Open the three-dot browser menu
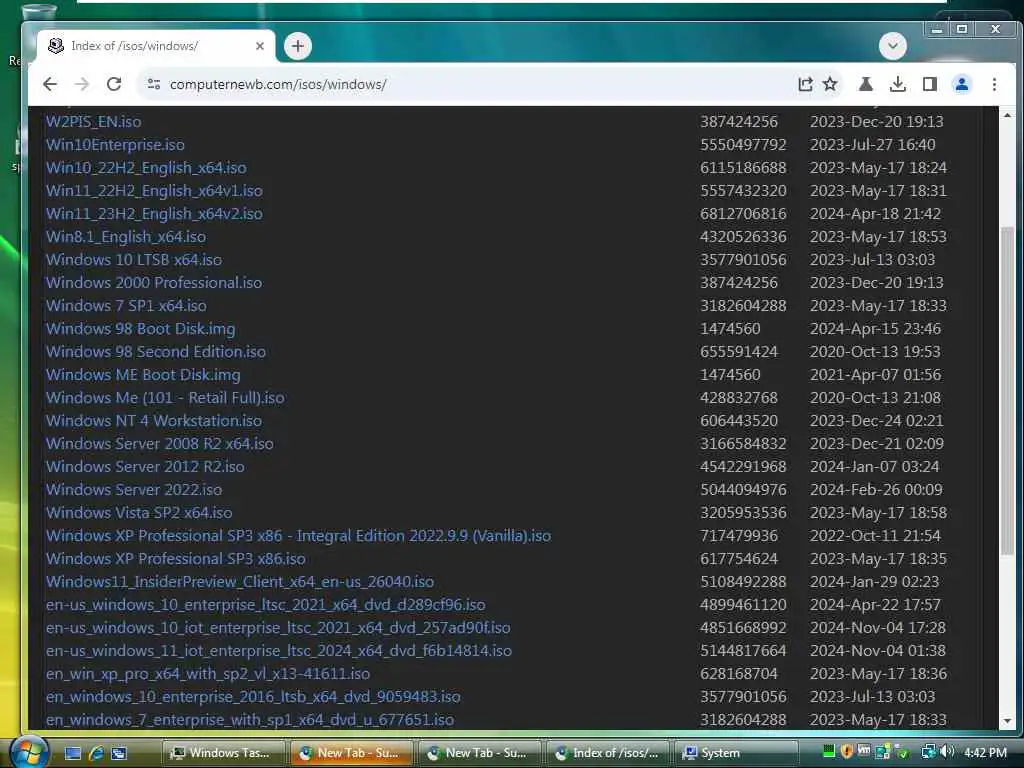1024x768 pixels. click(x=994, y=84)
